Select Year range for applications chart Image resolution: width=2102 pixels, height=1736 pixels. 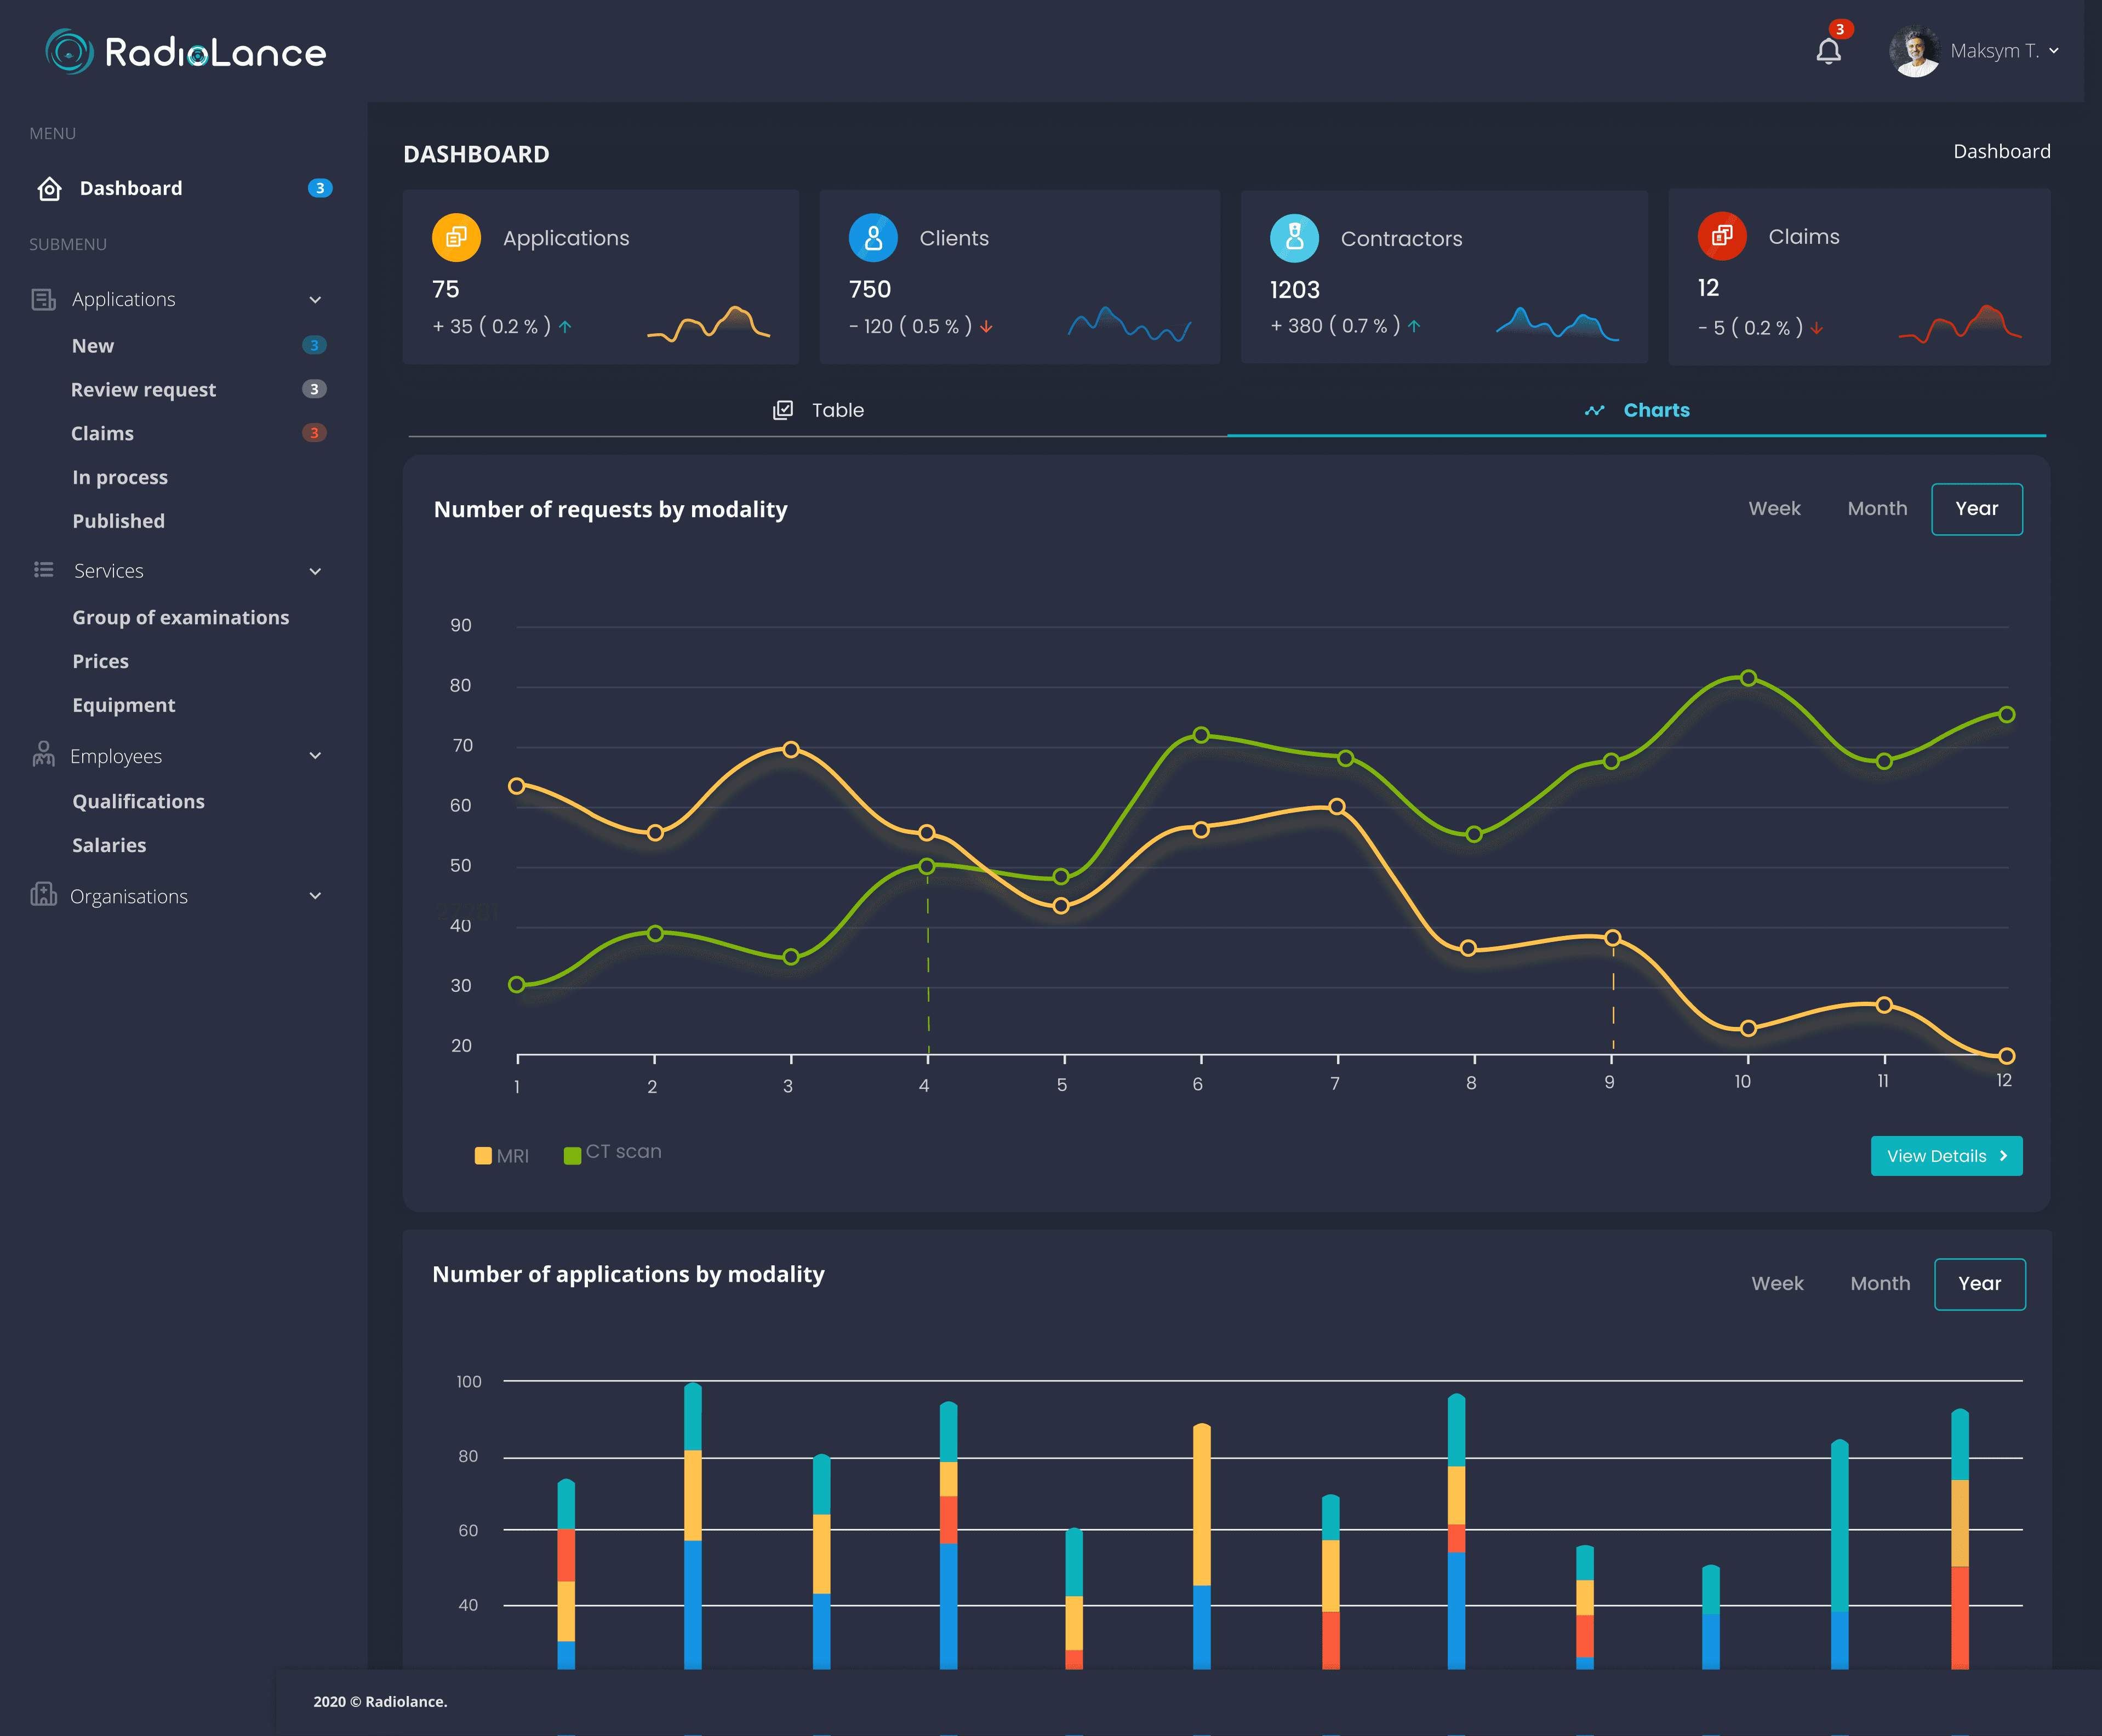[x=1979, y=1283]
